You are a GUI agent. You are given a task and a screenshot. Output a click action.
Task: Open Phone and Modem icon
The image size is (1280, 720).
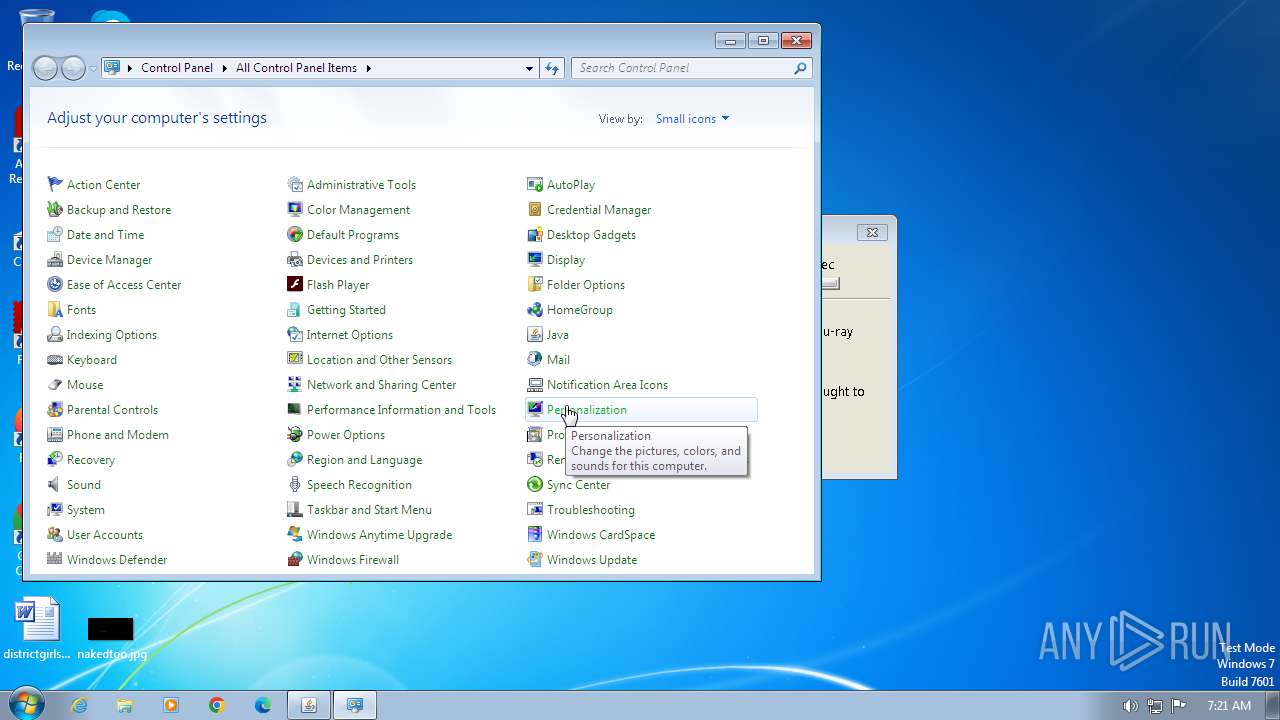coord(55,434)
